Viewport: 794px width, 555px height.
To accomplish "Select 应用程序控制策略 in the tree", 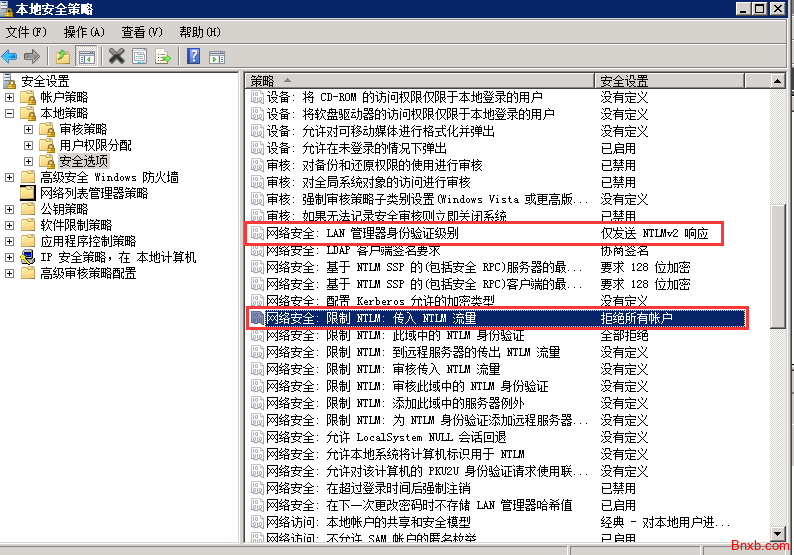I will [x=88, y=241].
